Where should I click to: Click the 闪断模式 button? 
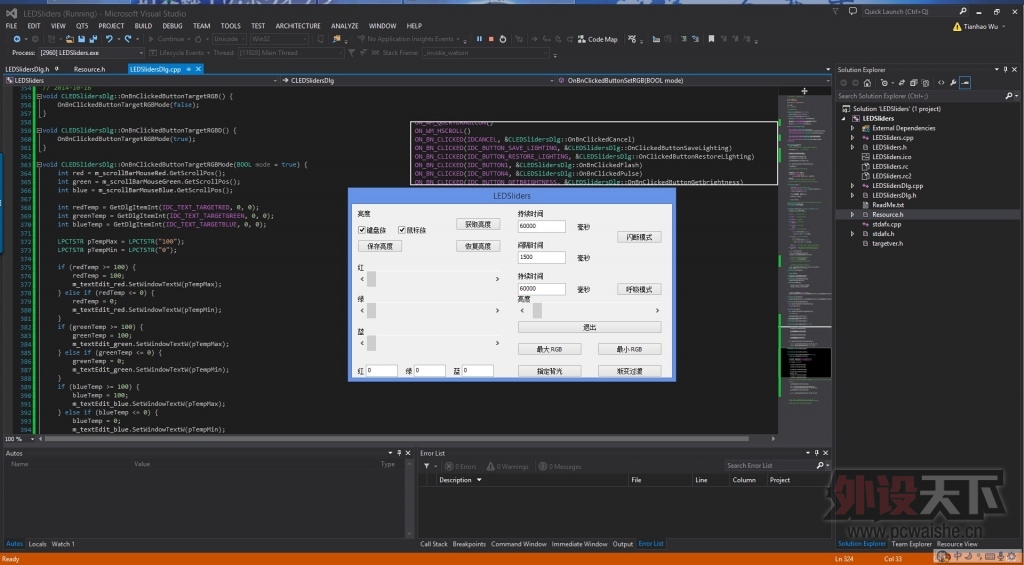coord(639,237)
